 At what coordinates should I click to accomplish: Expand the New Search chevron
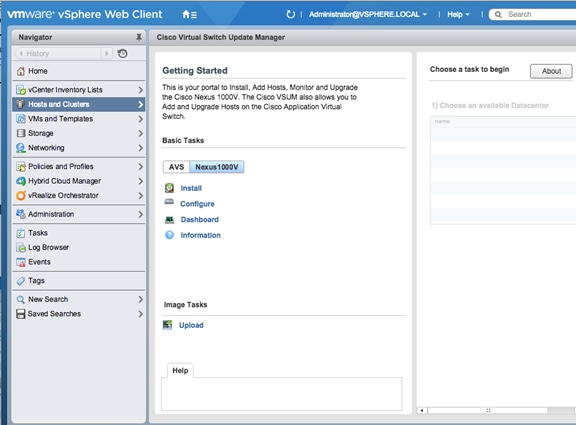coord(140,299)
